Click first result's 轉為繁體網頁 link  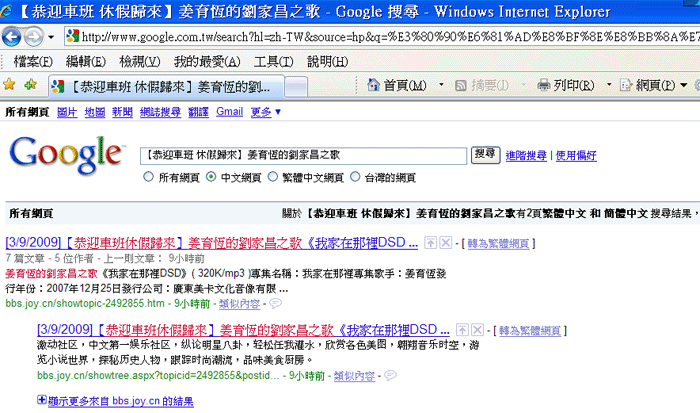pyautogui.click(x=498, y=244)
